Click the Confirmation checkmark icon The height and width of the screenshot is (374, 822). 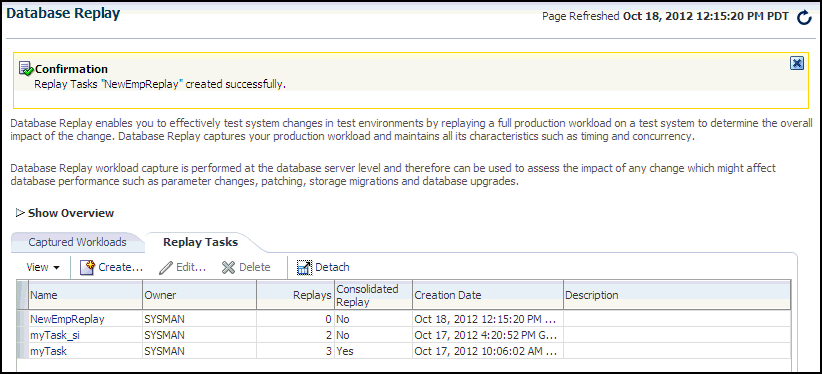pyautogui.click(x=26, y=69)
